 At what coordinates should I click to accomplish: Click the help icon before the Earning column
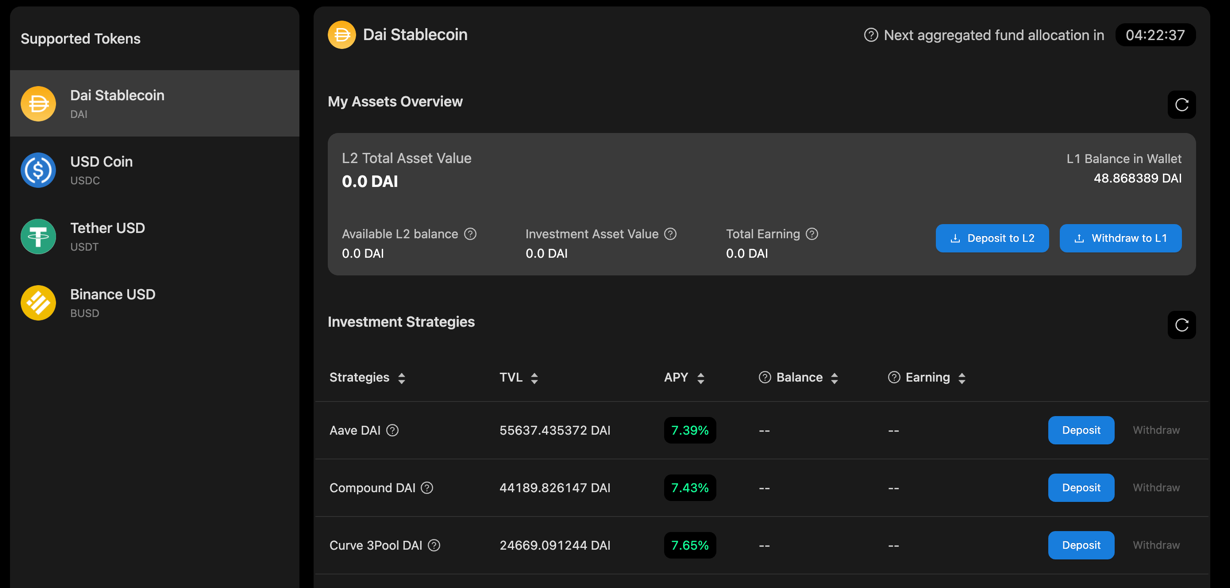point(894,378)
